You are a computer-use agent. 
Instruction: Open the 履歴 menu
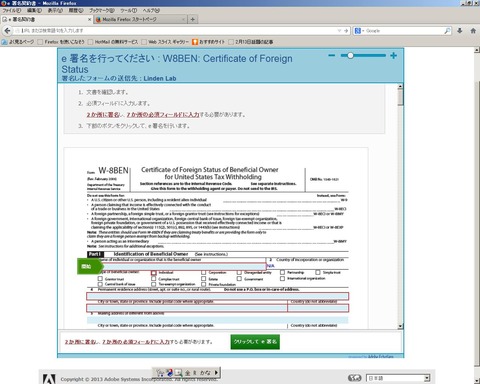[x=76, y=11]
